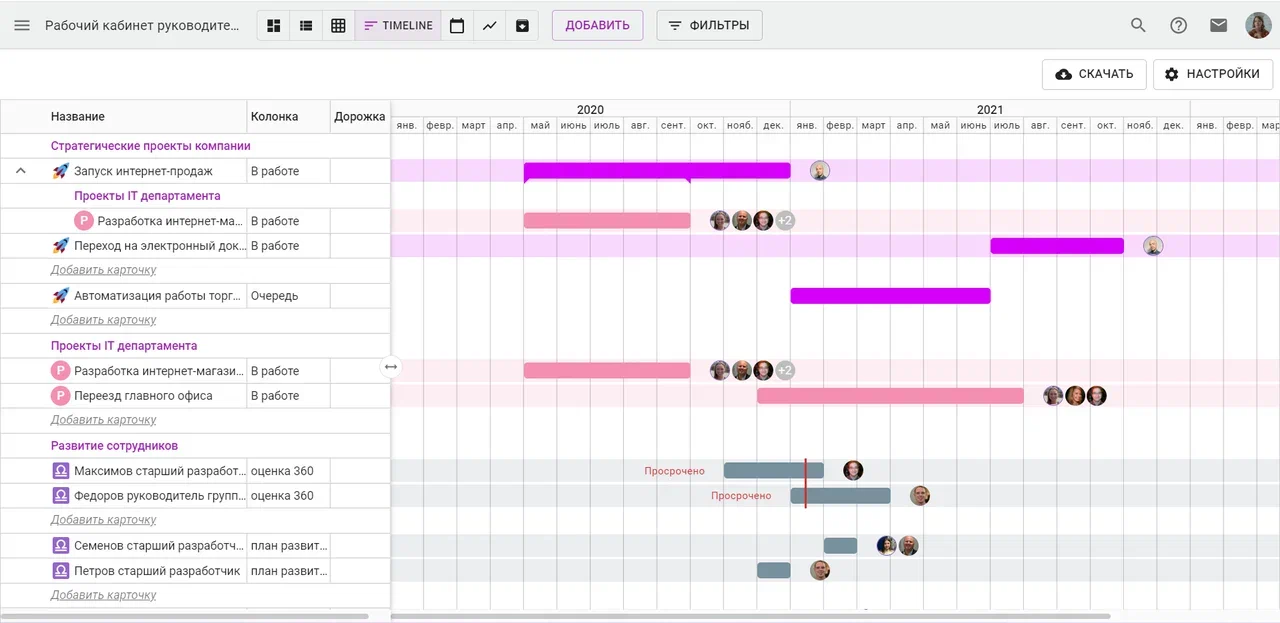Image resolution: width=1280 pixels, height=623 pixels.
Task: Click the pink Переезд главного офиса timeline bar
Action: [890, 396]
